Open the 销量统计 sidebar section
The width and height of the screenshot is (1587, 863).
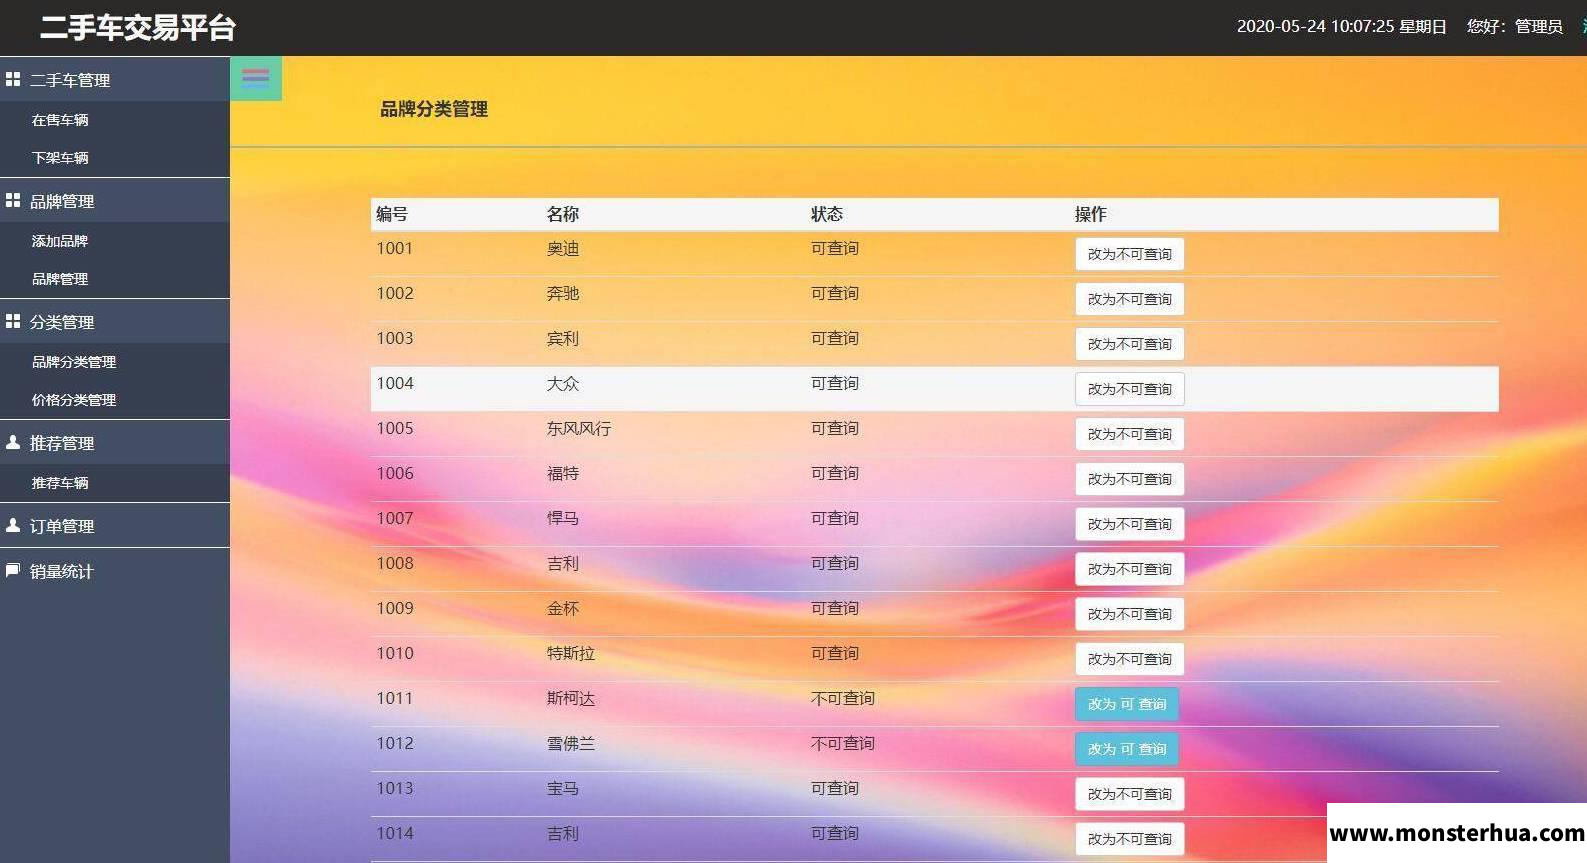coord(115,570)
